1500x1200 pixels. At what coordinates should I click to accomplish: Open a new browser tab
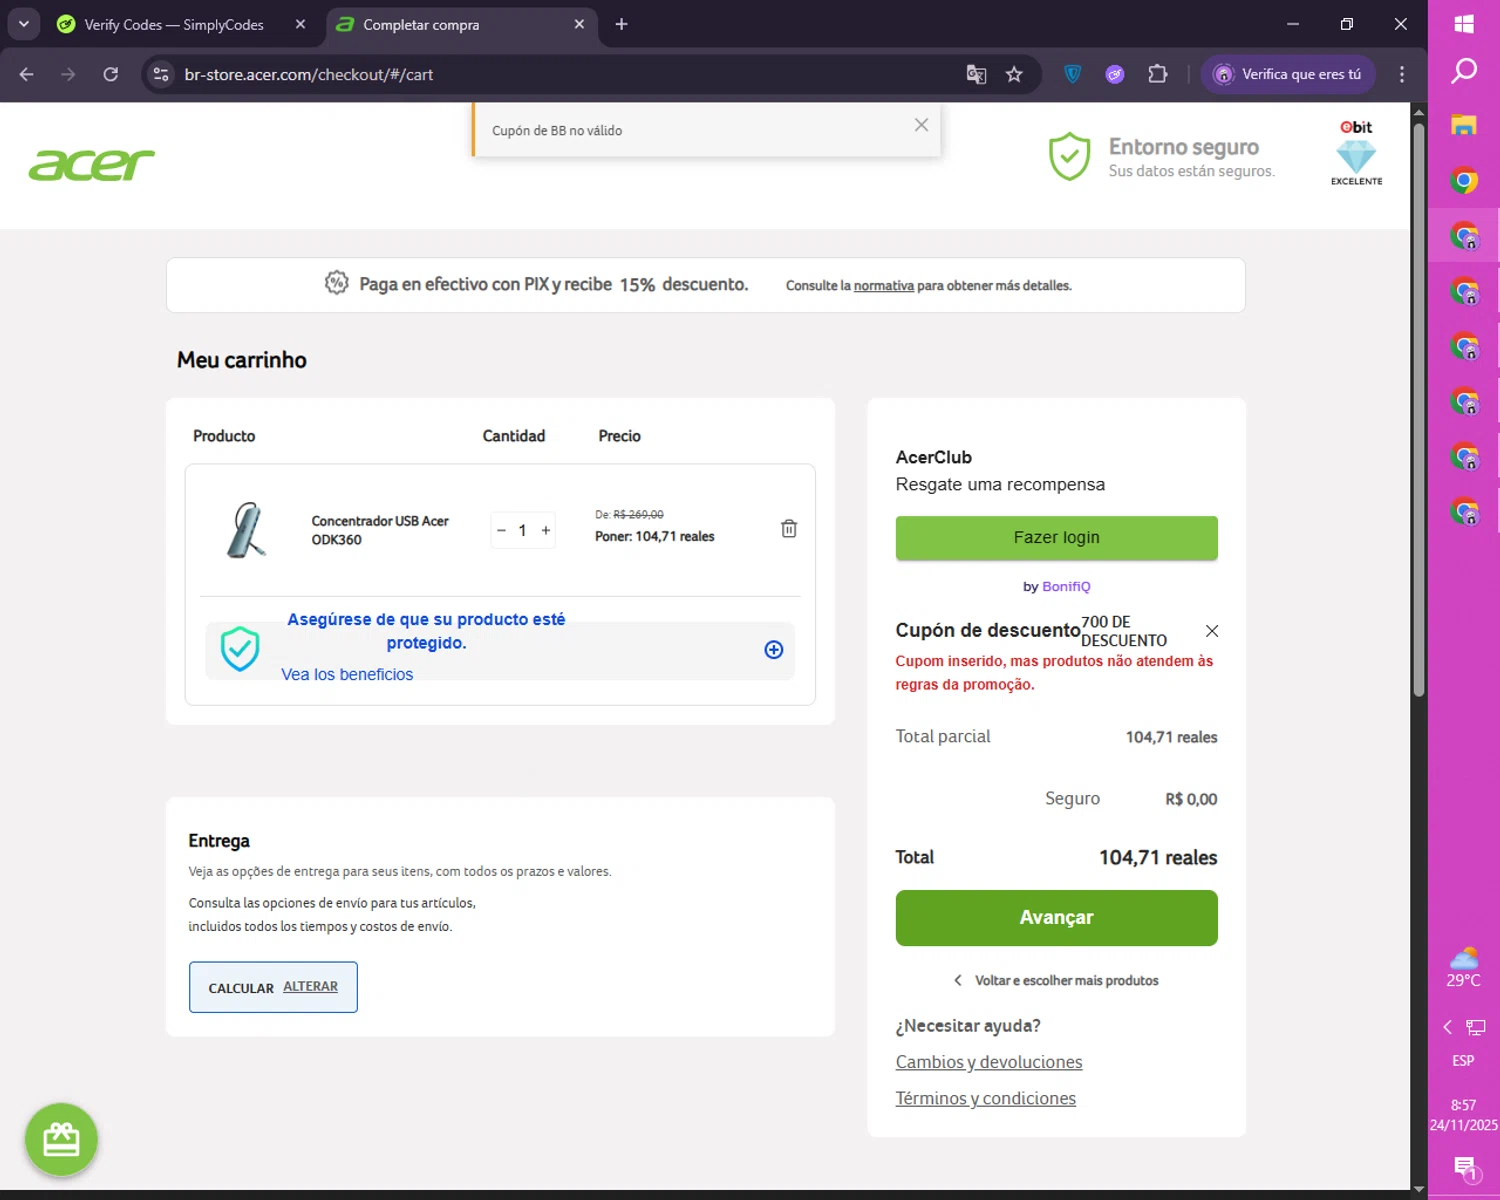coord(621,25)
